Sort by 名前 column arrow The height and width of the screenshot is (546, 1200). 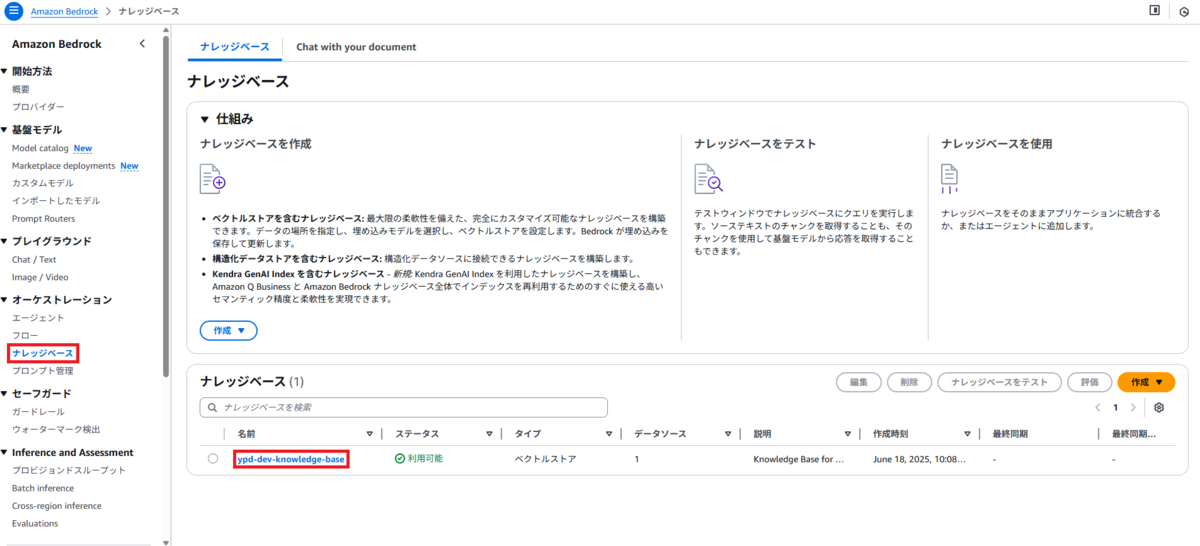(x=369, y=434)
